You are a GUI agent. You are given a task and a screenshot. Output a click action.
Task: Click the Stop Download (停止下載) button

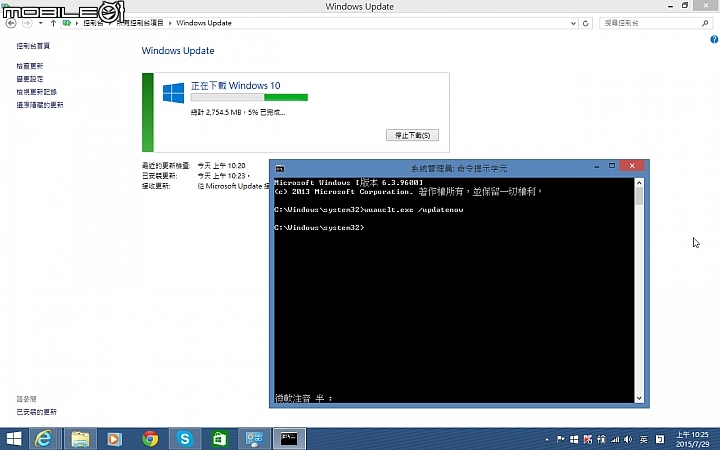pyautogui.click(x=412, y=135)
